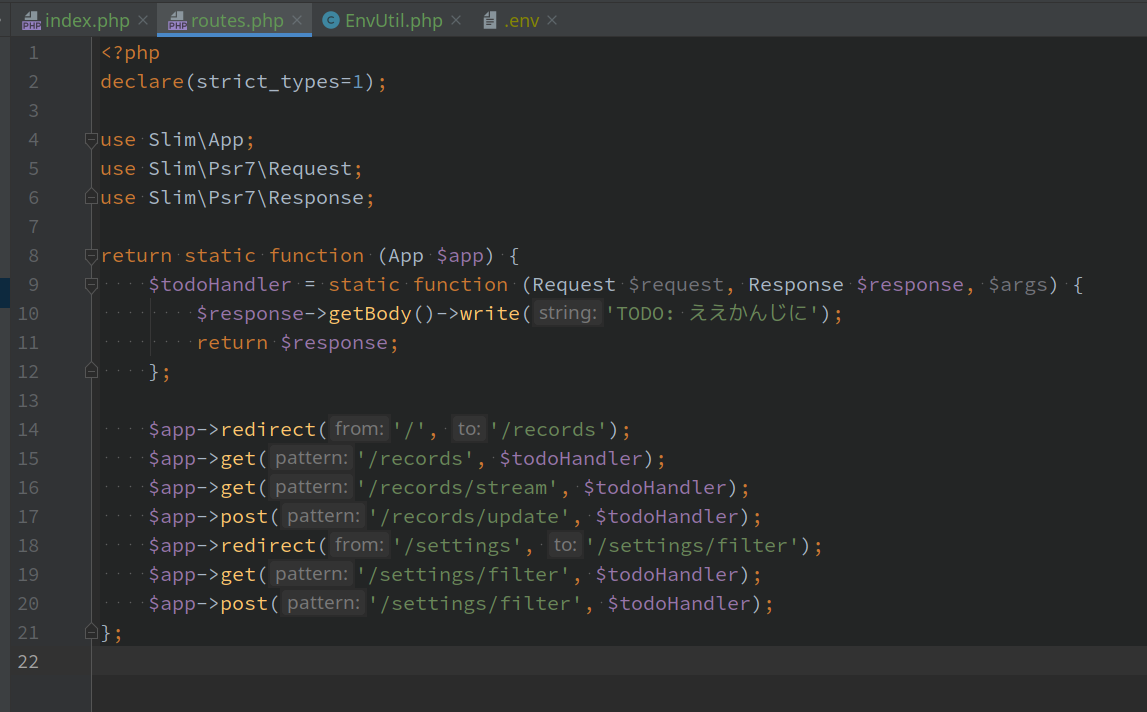Close the index.php editor tab
The width and height of the screenshot is (1147, 712).
[143, 21]
